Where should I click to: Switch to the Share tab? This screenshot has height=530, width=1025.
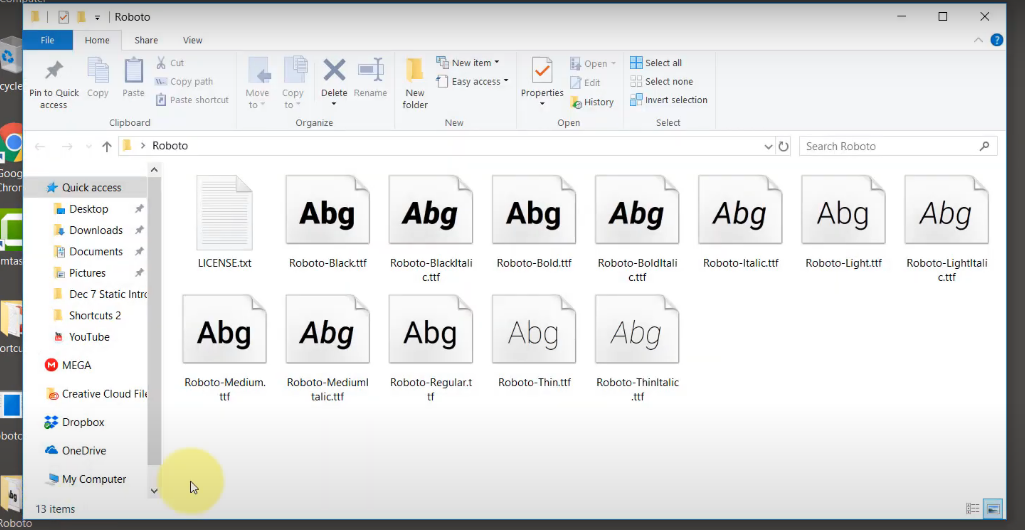[x=146, y=40]
